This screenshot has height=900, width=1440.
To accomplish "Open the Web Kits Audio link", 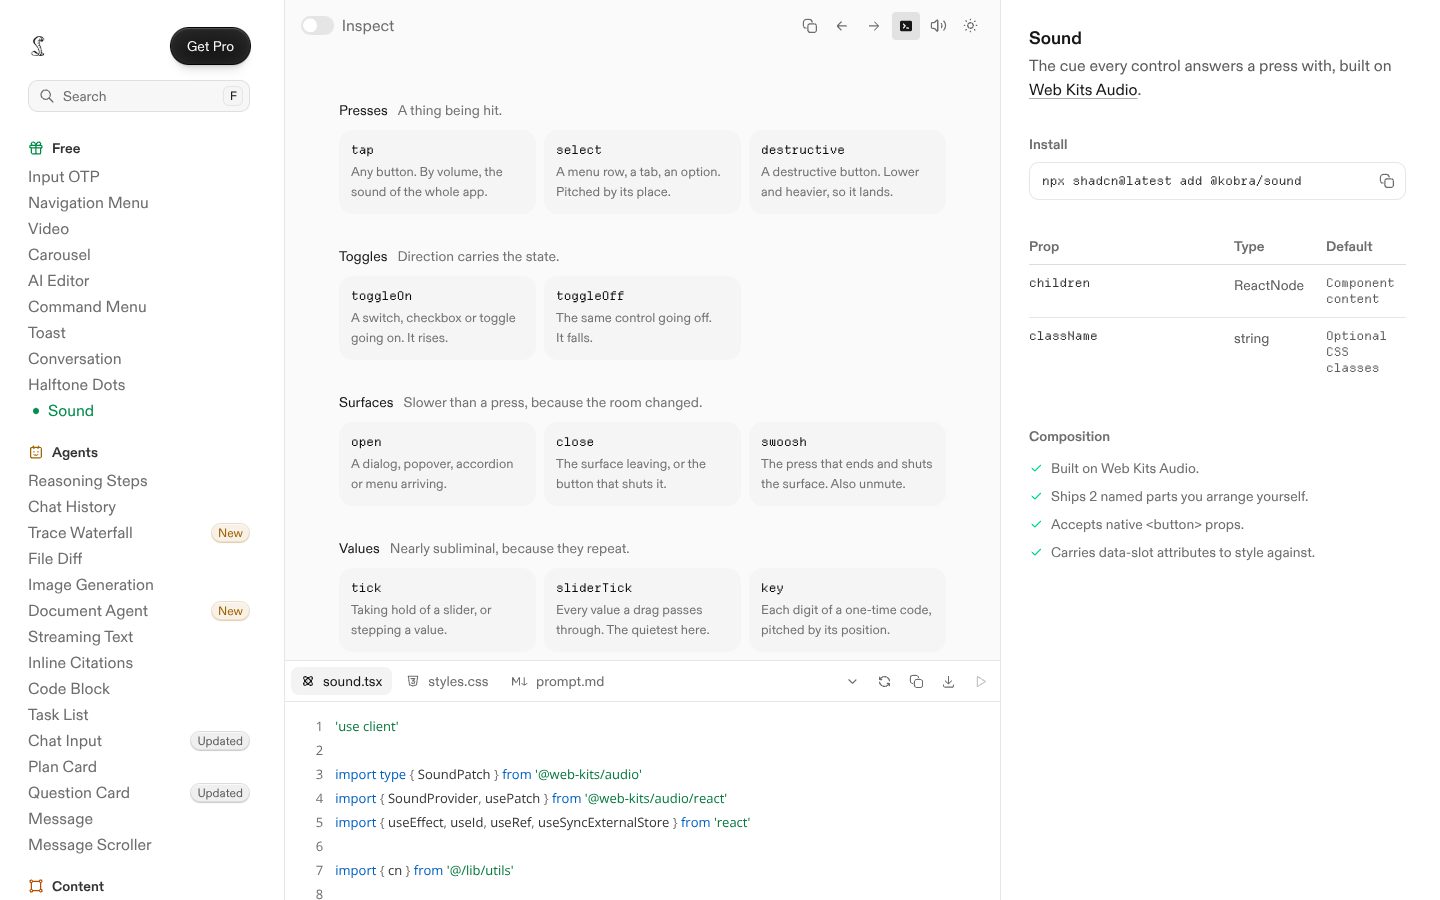I will (1083, 90).
